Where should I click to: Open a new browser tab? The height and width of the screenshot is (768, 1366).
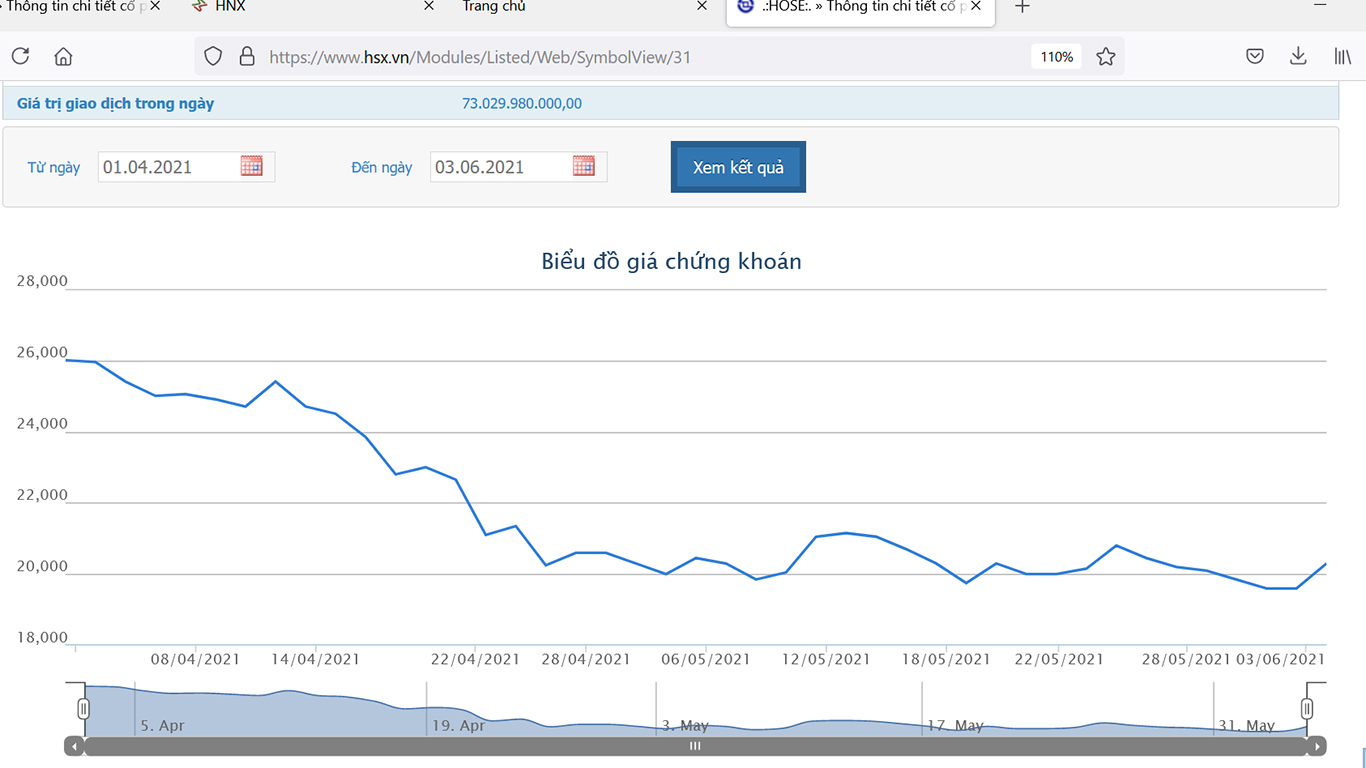(x=1021, y=7)
